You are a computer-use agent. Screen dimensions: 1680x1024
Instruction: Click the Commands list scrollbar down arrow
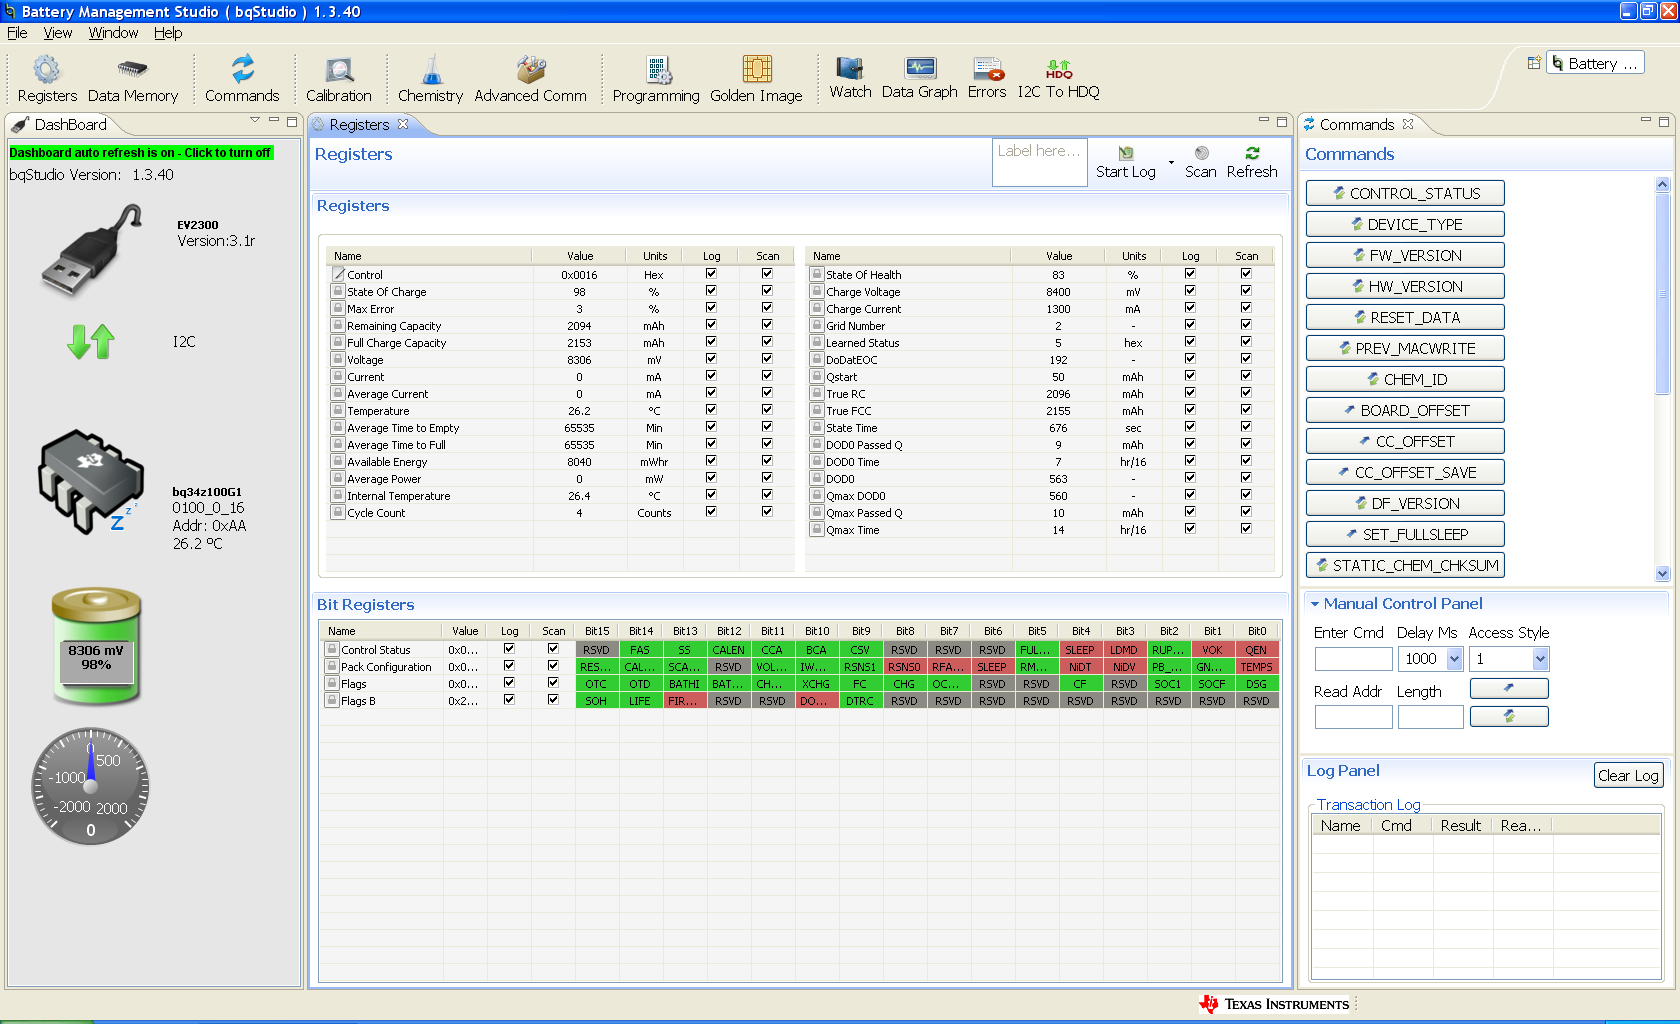(x=1662, y=574)
